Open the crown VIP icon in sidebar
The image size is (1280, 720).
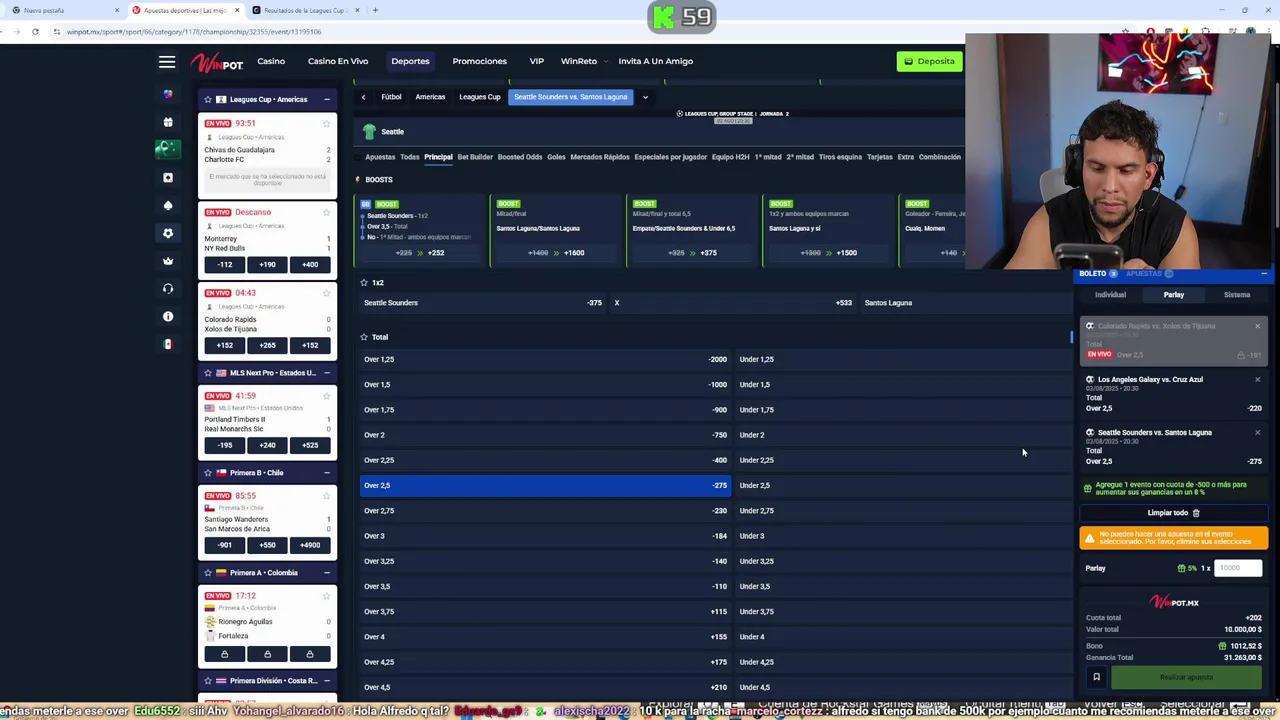(x=168, y=261)
